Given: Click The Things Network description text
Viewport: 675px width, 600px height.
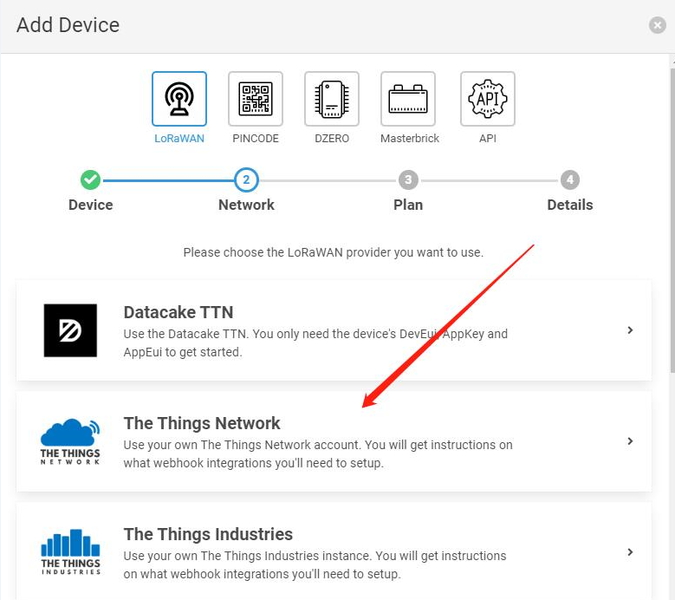Looking at the screenshot, I should [x=318, y=454].
